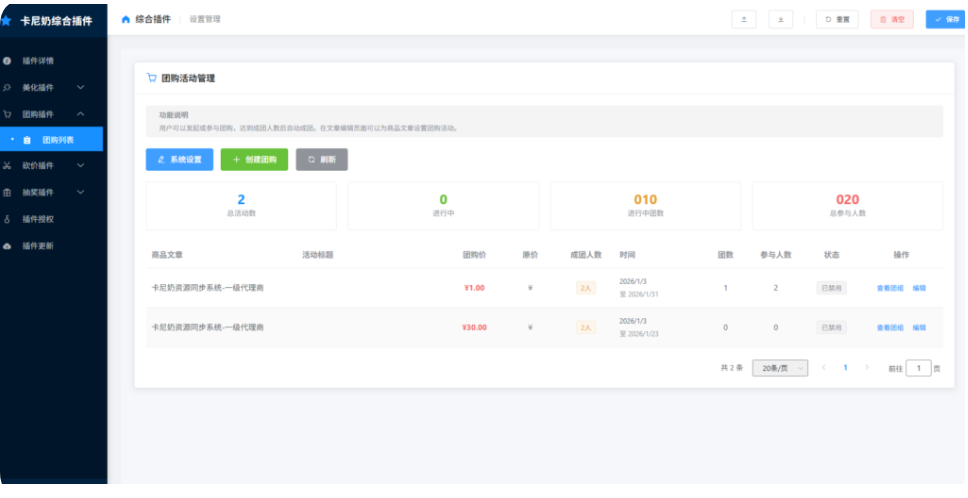Collapse the 团购插件 sidebar submenu
Viewport: 968px width, 498px height.
(x=81, y=114)
